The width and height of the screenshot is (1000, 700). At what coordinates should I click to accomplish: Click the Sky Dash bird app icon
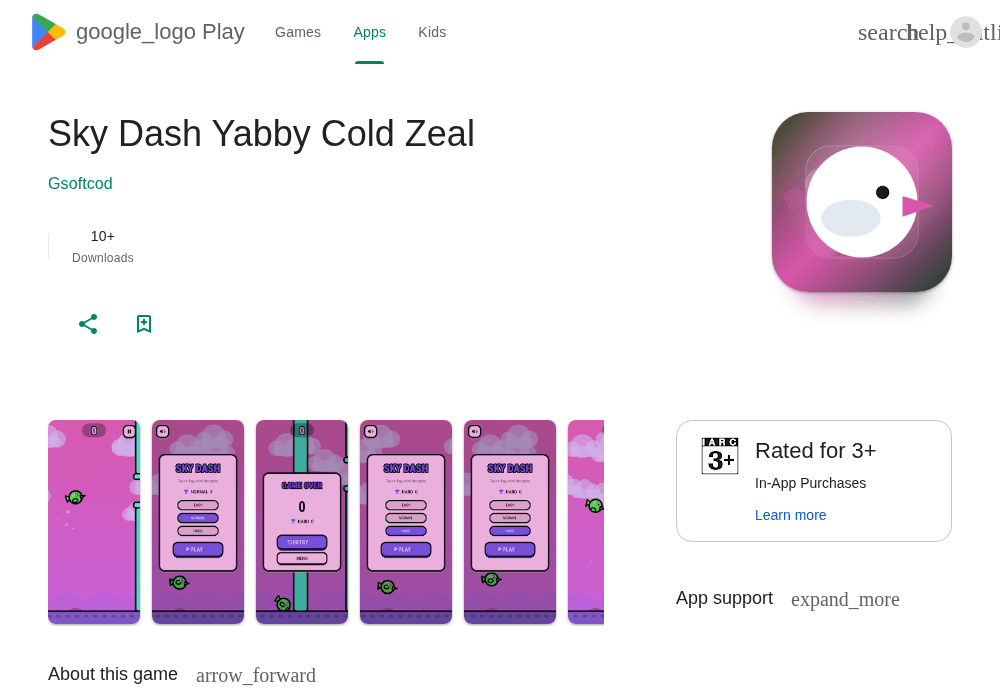pos(862,202)
